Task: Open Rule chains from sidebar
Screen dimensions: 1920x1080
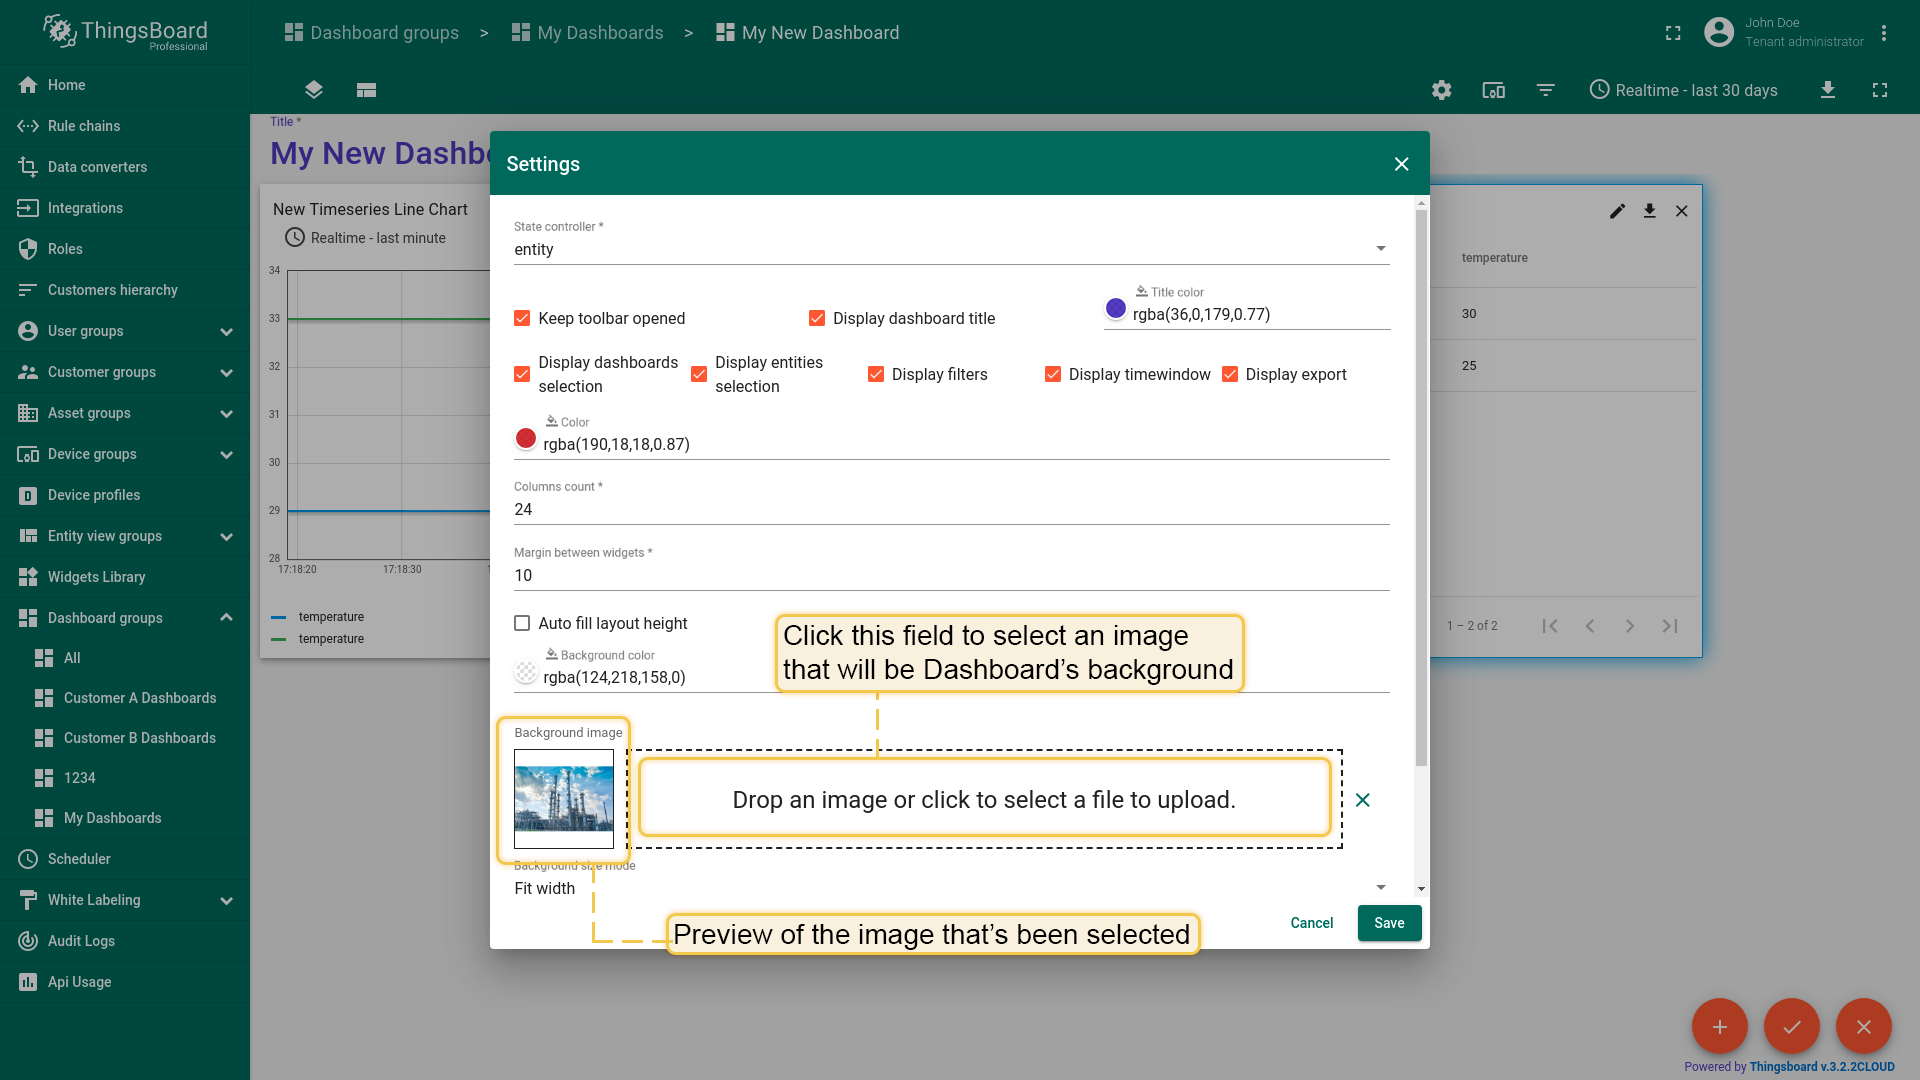Action: 84,126
